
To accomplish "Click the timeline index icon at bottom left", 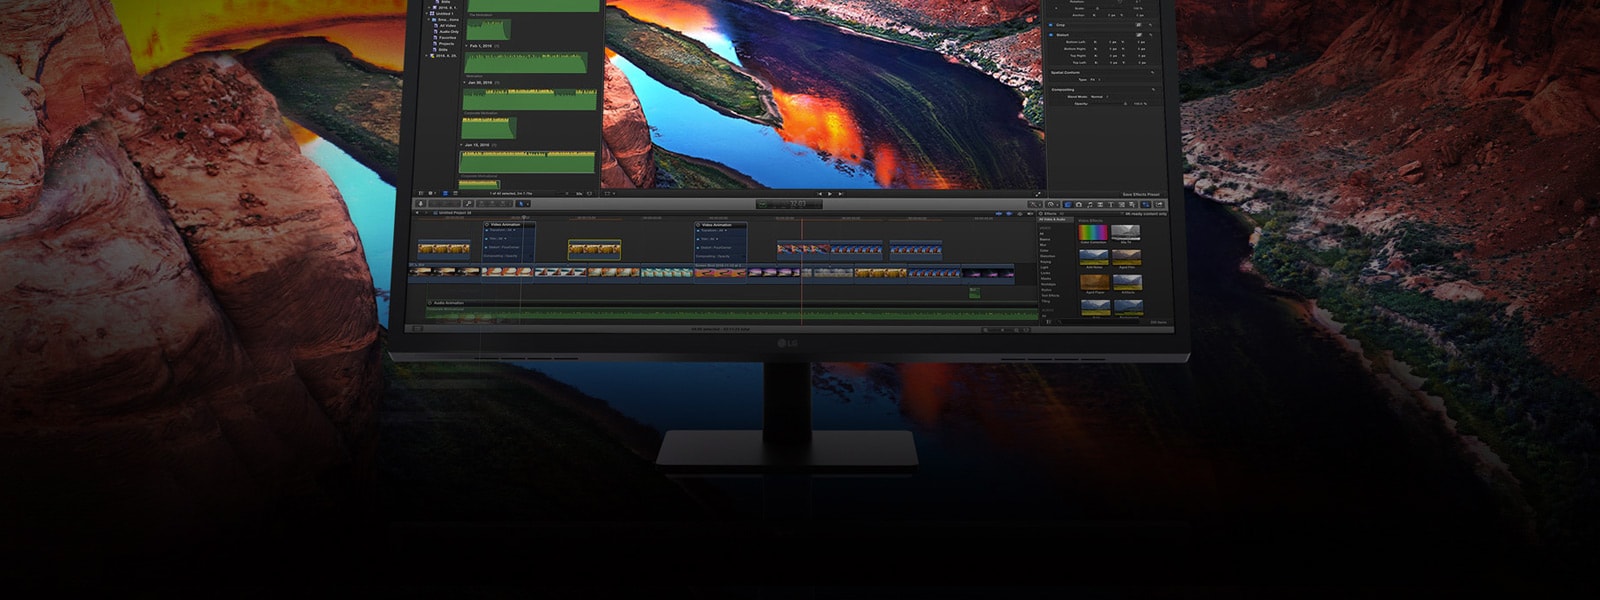I will [417, 329].
